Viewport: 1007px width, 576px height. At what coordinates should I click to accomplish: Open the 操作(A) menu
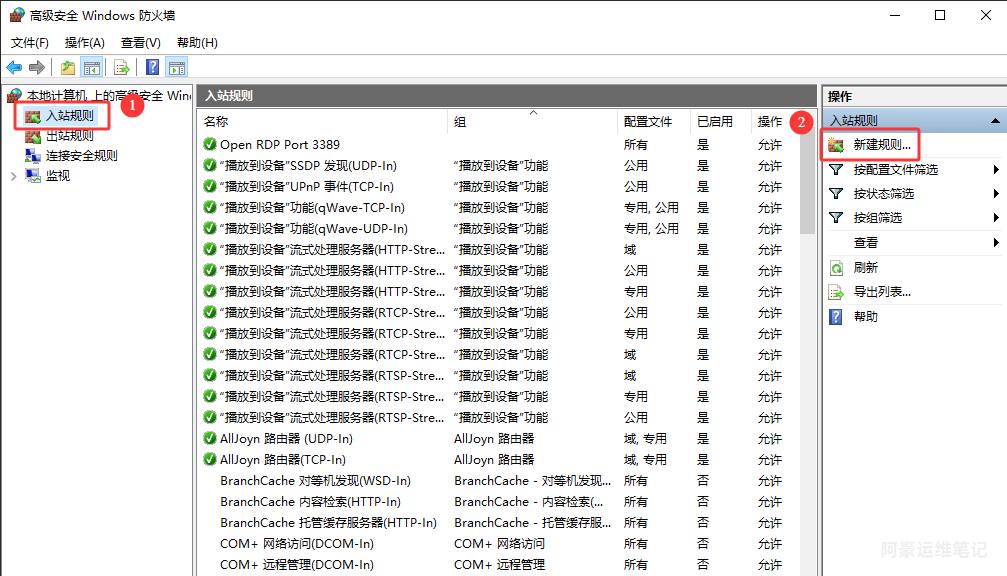84,43
